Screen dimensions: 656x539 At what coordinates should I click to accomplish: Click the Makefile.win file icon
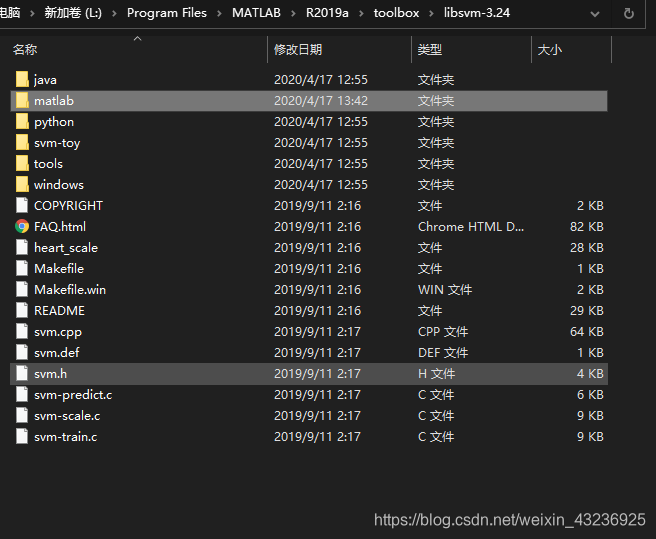click(x=22, y=289)
